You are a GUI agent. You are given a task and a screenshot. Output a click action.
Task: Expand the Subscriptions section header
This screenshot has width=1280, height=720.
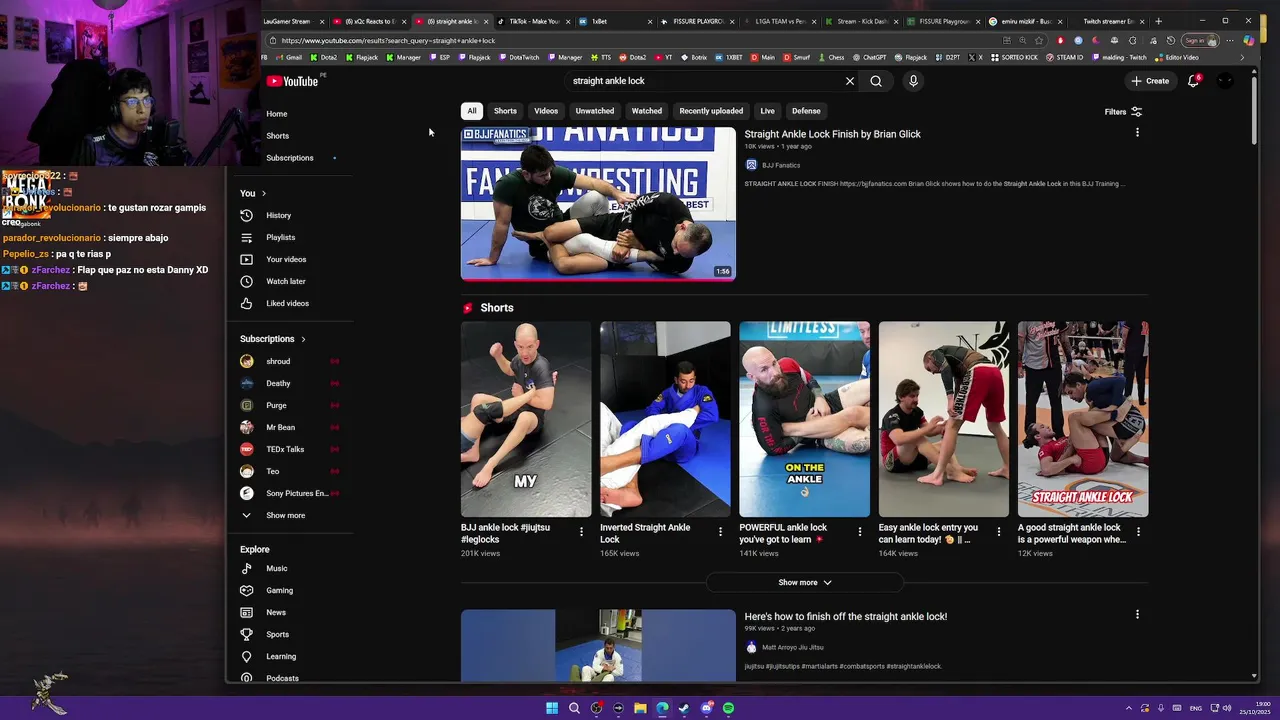coord(273,339)
